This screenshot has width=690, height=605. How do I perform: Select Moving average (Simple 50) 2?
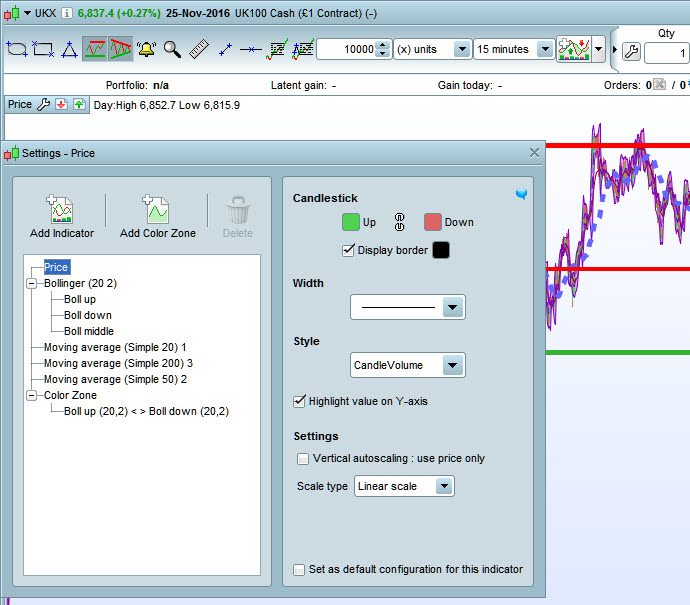pos(115,379)
